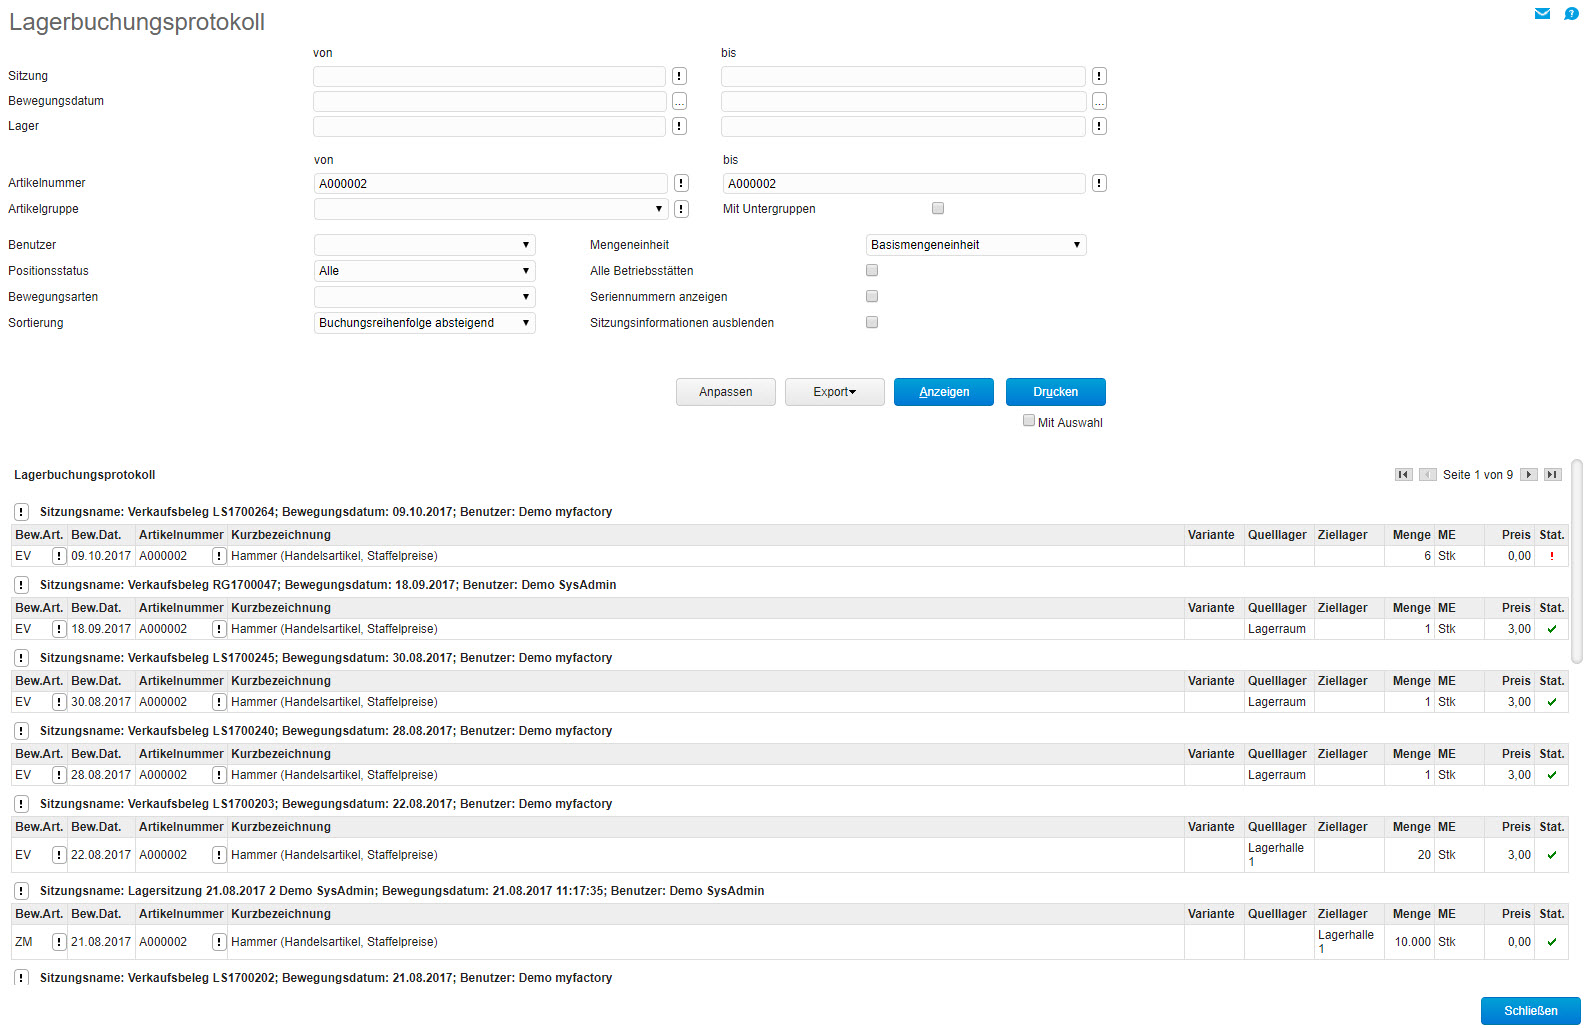Viewport: 1589px width, 1028px height.
Task: Toggle Seriennummern anzeigen checkbox
Action: [872, 296]
